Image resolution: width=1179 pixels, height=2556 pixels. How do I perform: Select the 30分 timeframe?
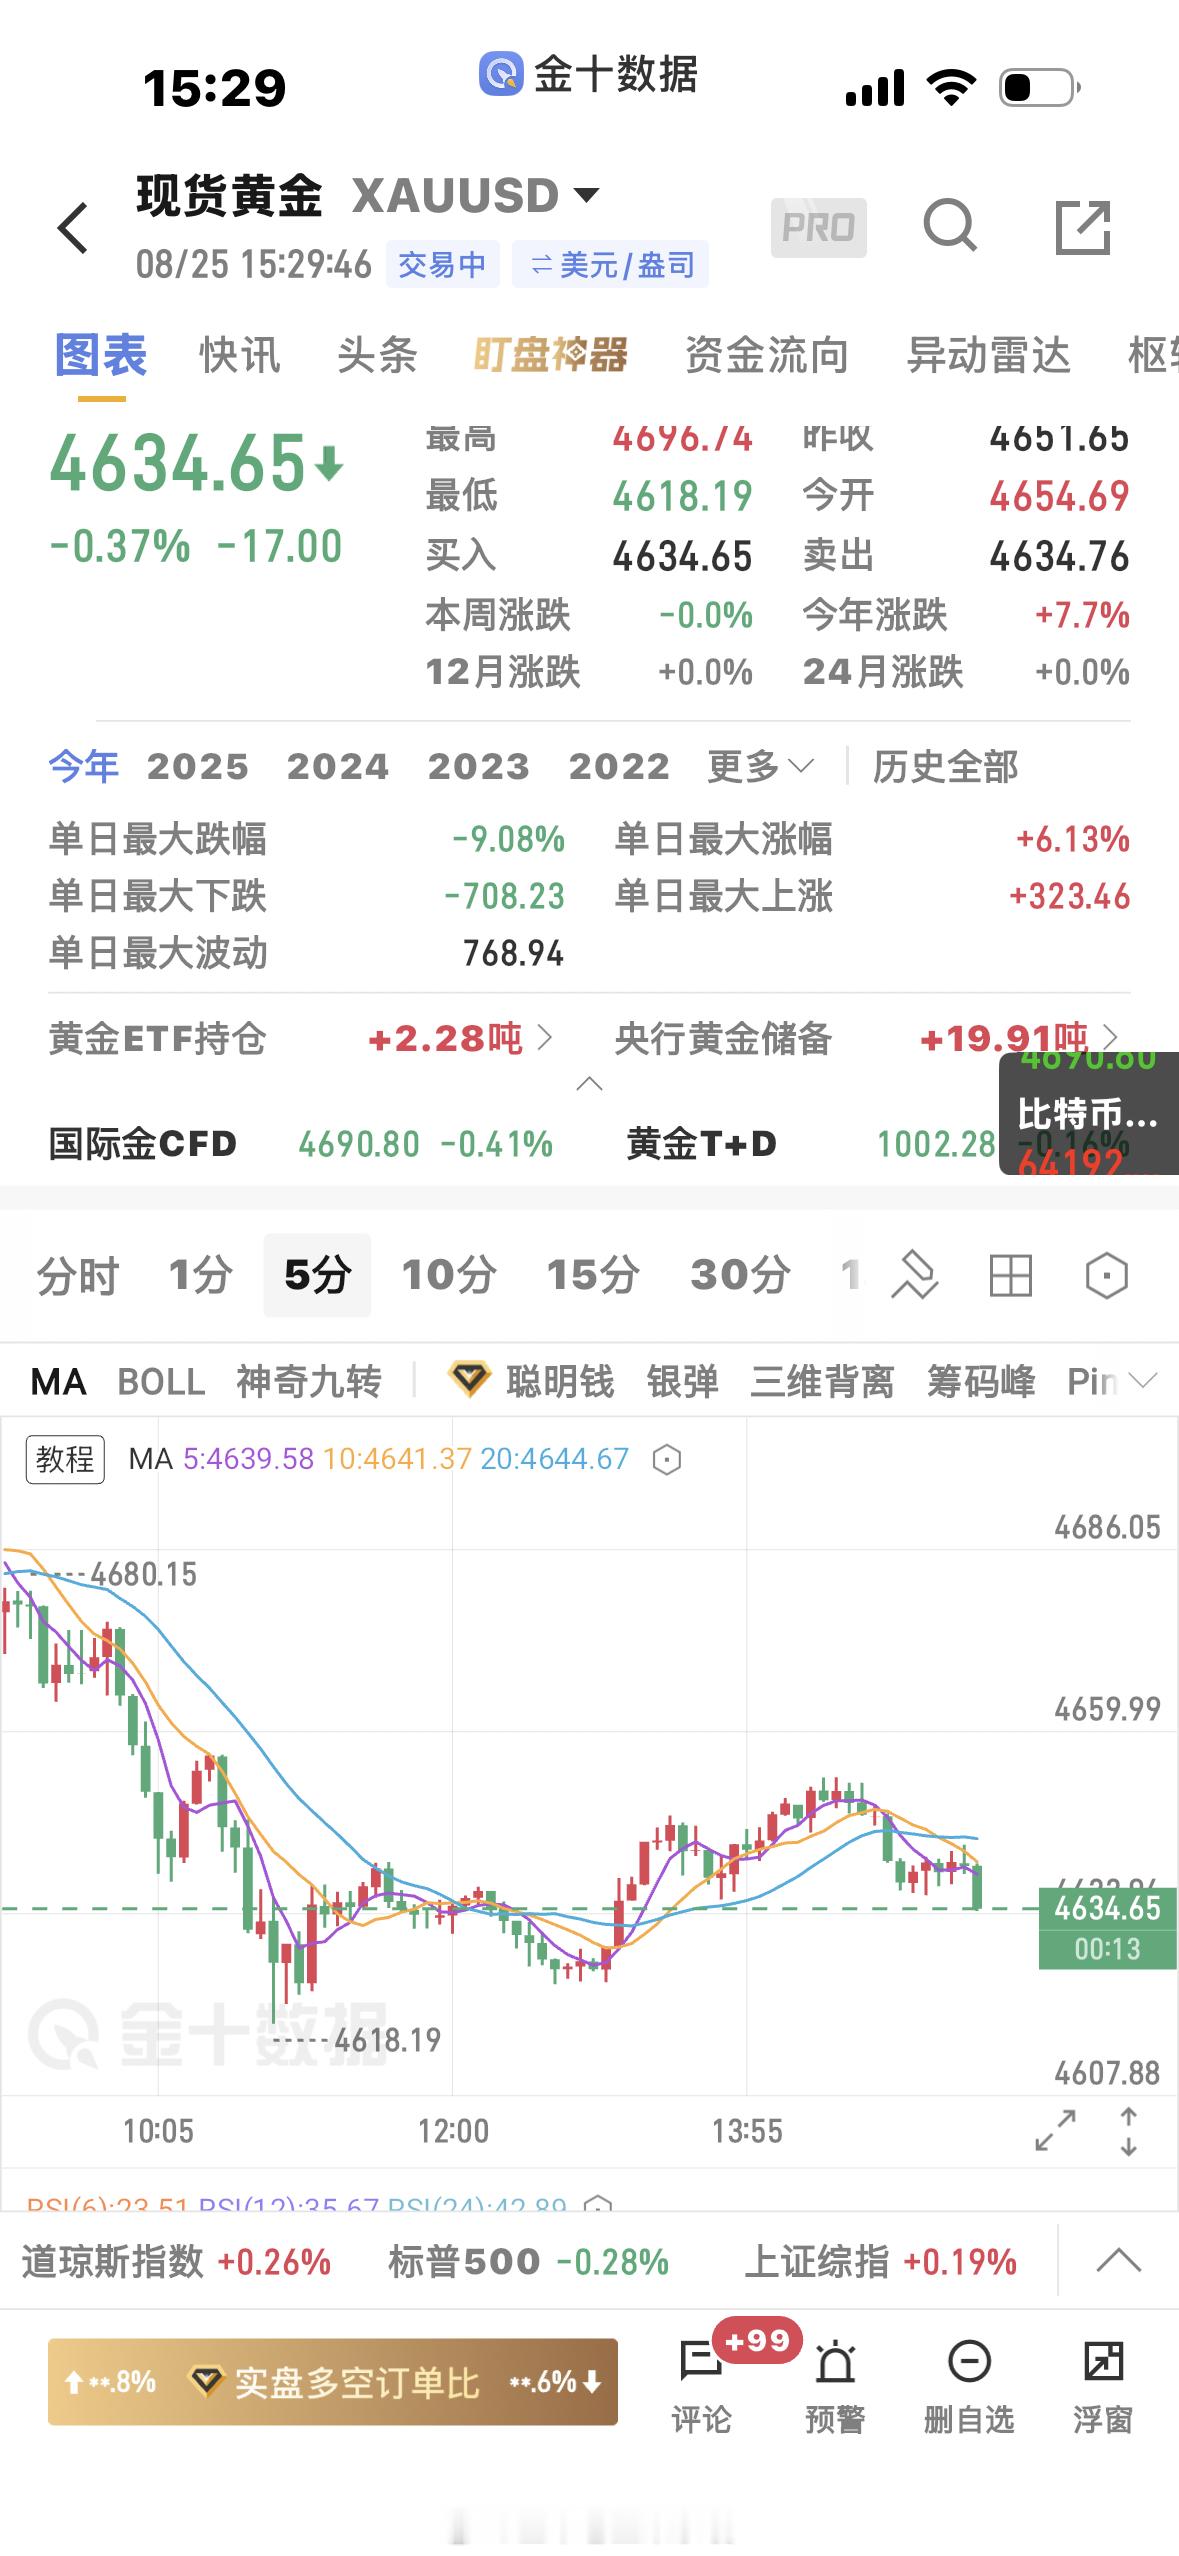[x=740, y=1275]
